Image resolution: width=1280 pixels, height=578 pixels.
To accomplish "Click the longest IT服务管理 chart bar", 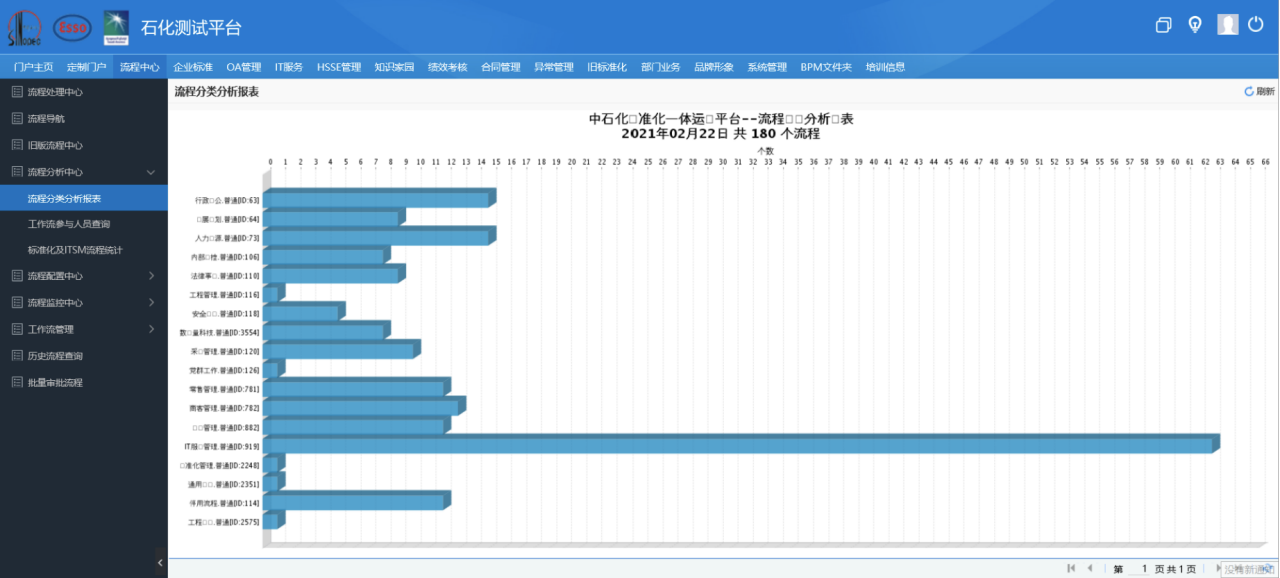I will [741, 444].
